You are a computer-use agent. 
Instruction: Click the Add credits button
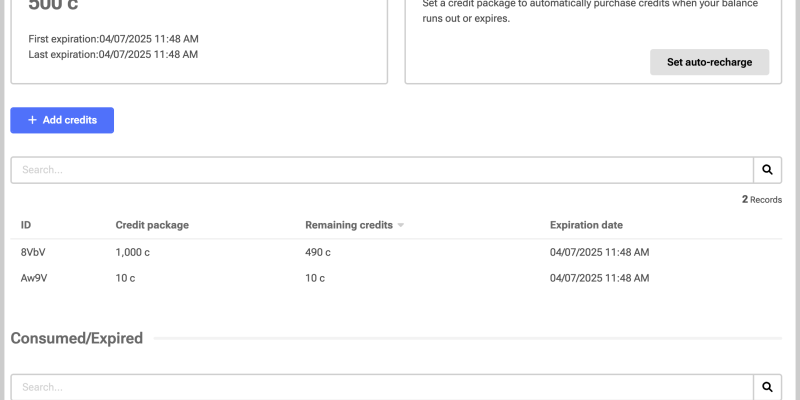tap(62, 120)
